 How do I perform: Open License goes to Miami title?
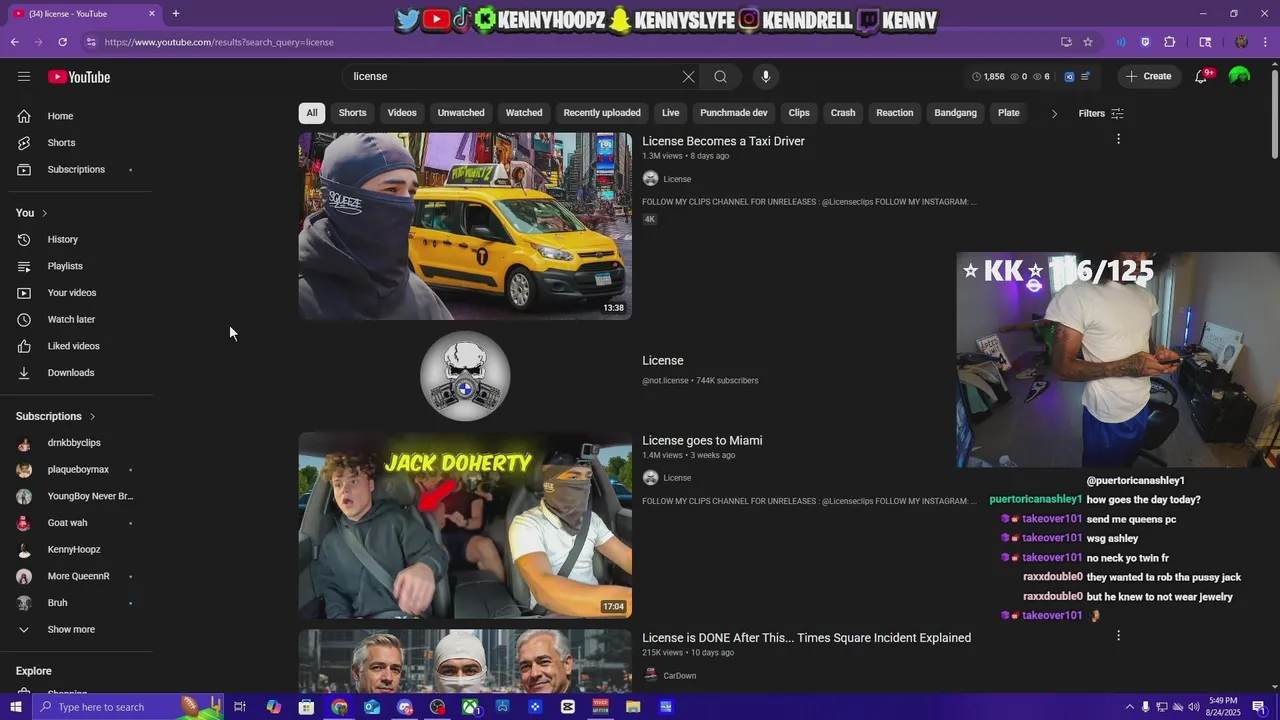(702, 441)
